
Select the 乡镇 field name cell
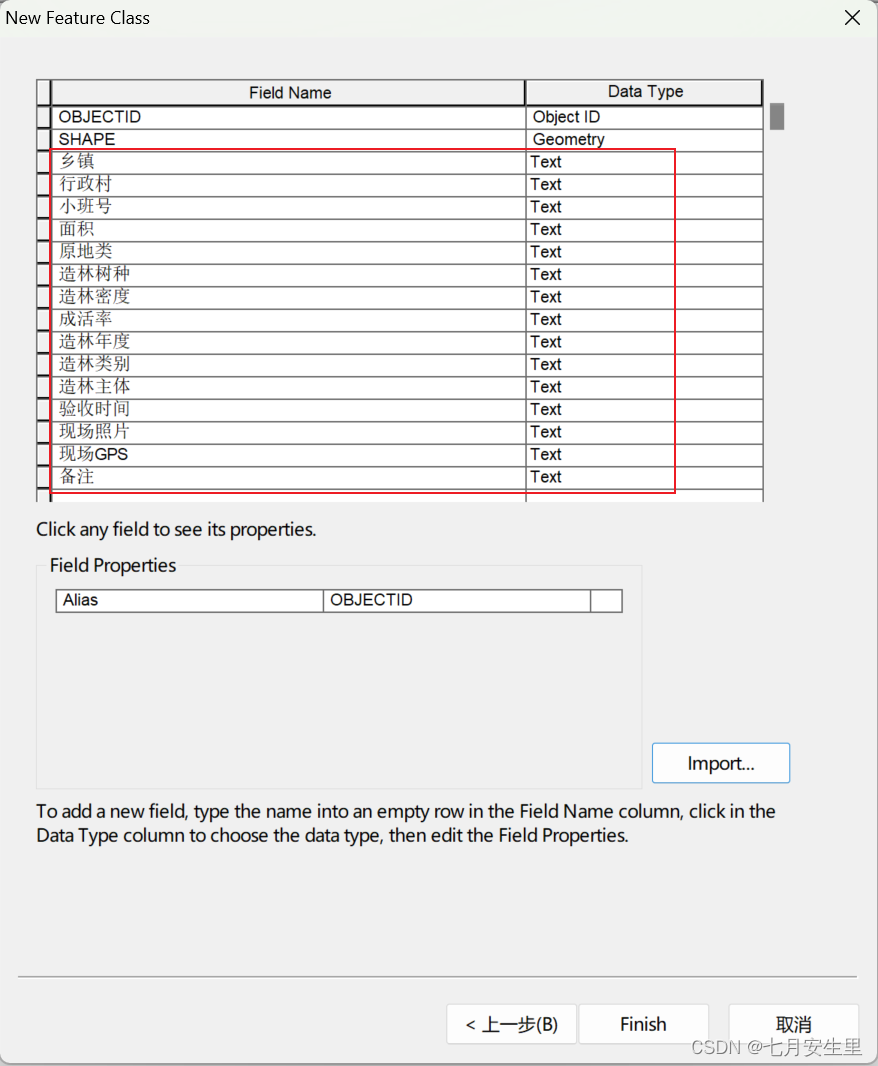[x=288, y=162]
